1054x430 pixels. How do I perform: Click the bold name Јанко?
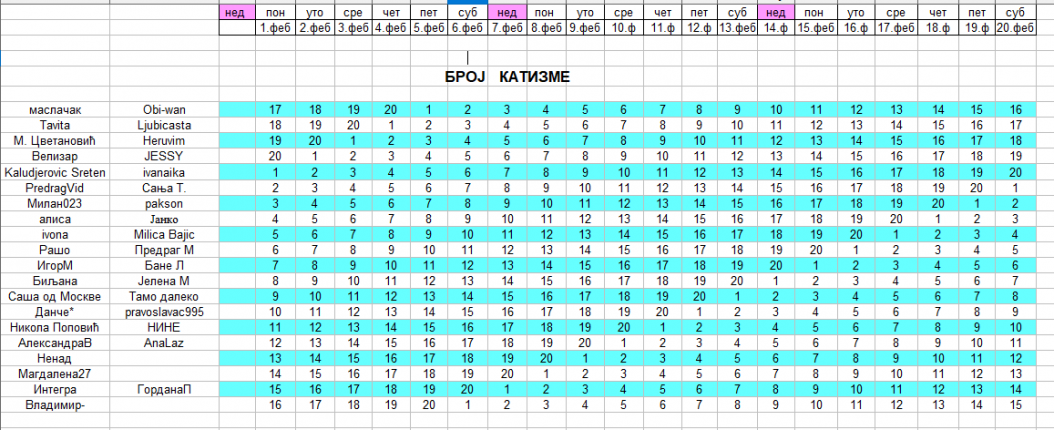coord(164,218)
